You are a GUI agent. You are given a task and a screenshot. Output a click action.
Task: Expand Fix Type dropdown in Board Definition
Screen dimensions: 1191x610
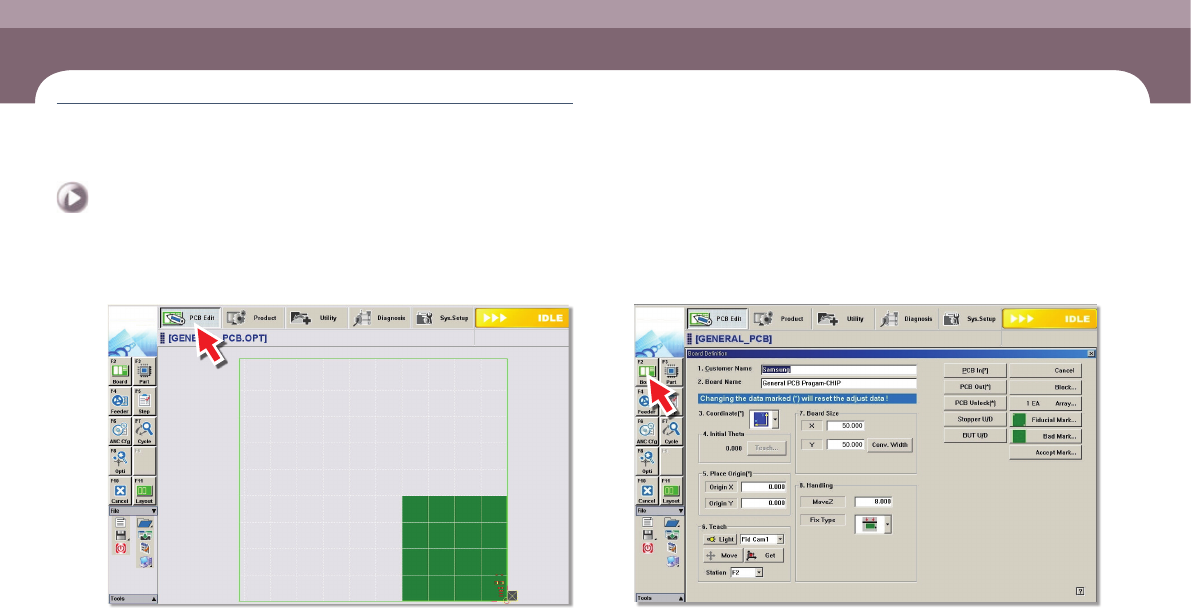887,524
